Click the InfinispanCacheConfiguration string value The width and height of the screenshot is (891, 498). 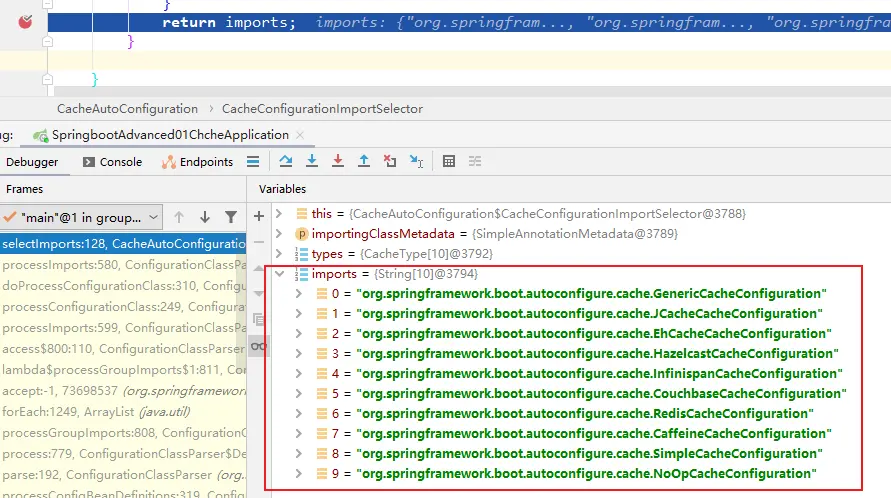coord(599,374)
